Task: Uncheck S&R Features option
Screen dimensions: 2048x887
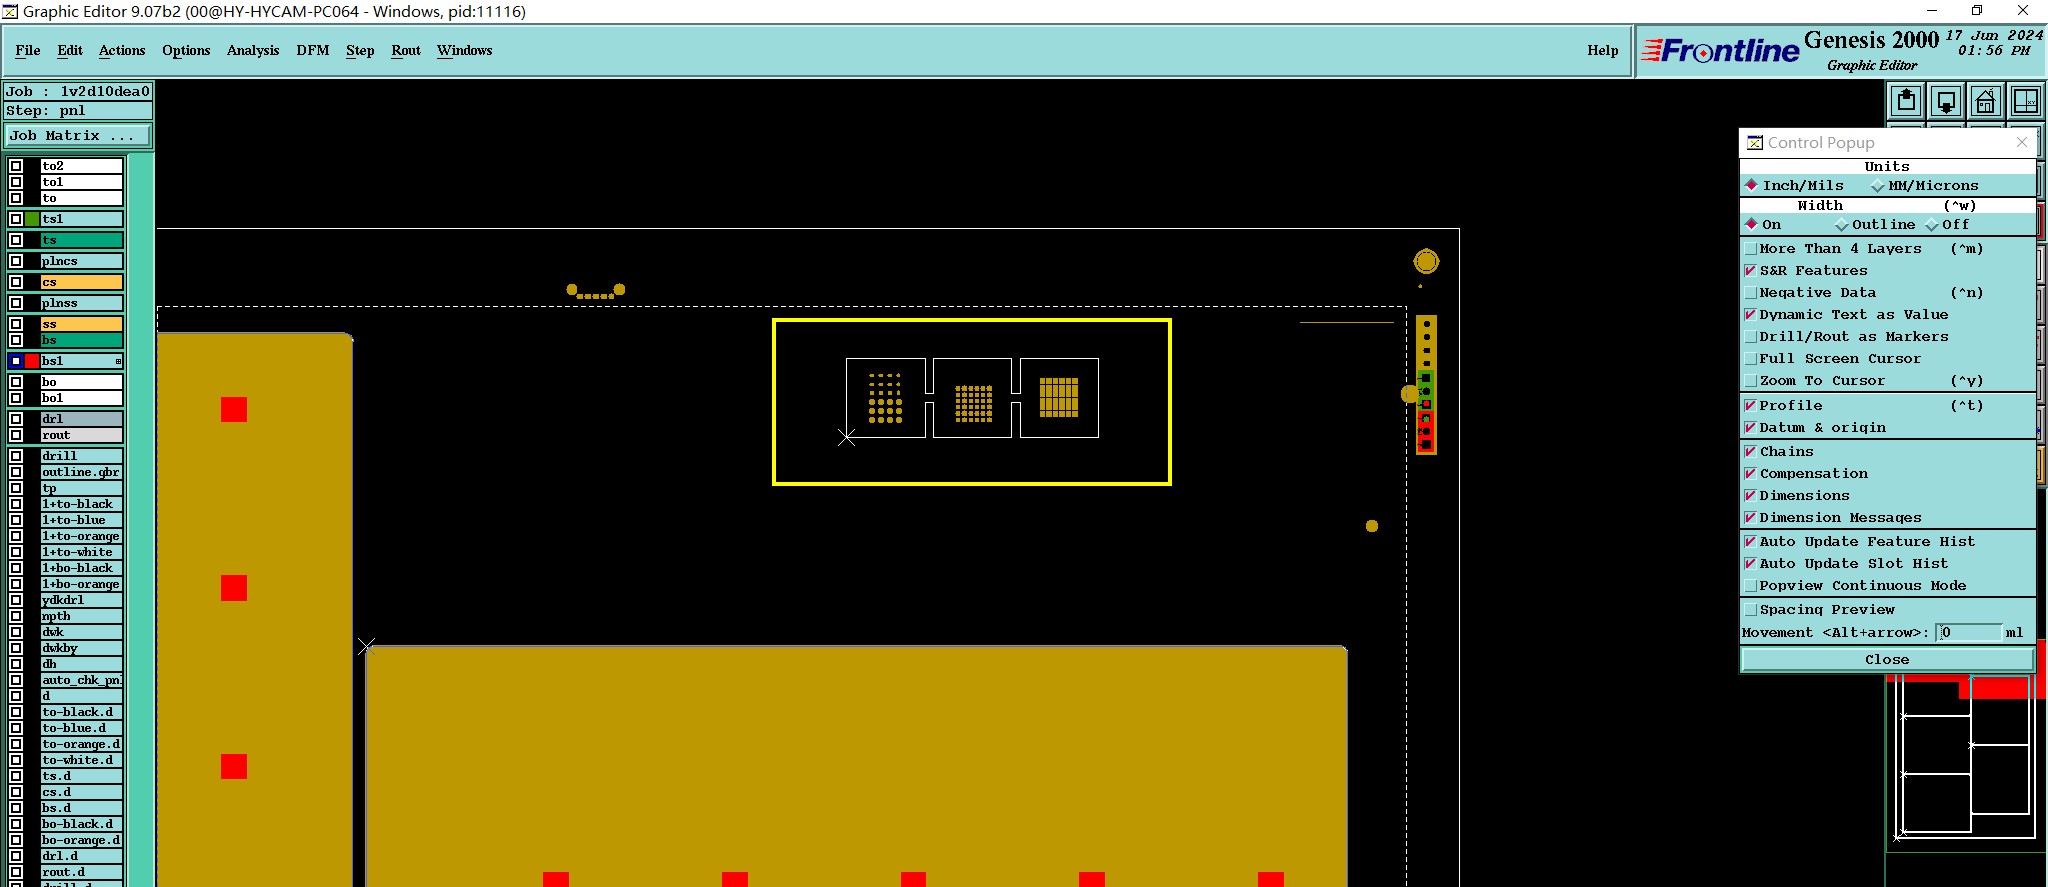Action: point(1751,271)
